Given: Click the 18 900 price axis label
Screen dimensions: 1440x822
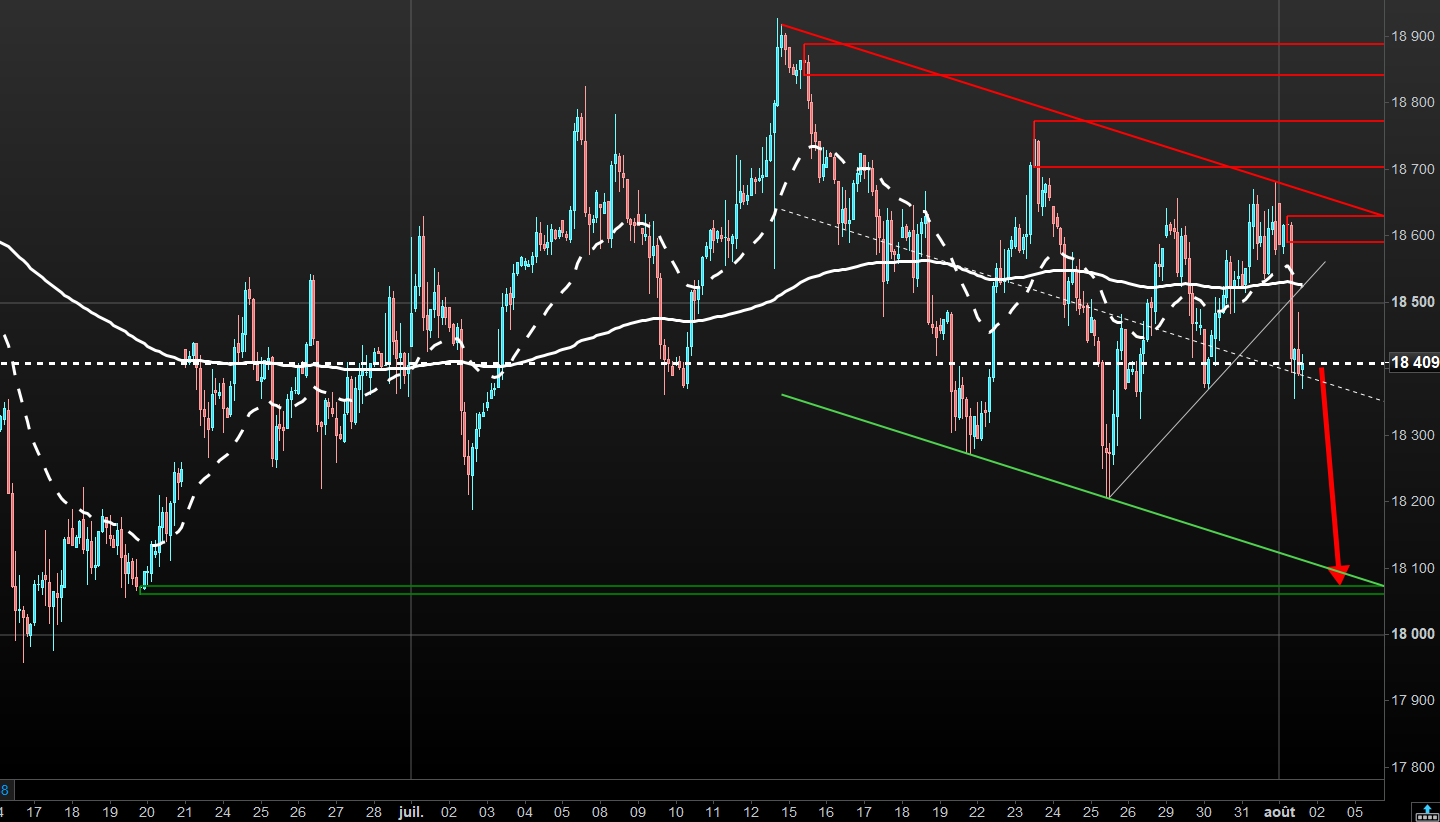Looking at the screenshot, I should point(1413,36).
